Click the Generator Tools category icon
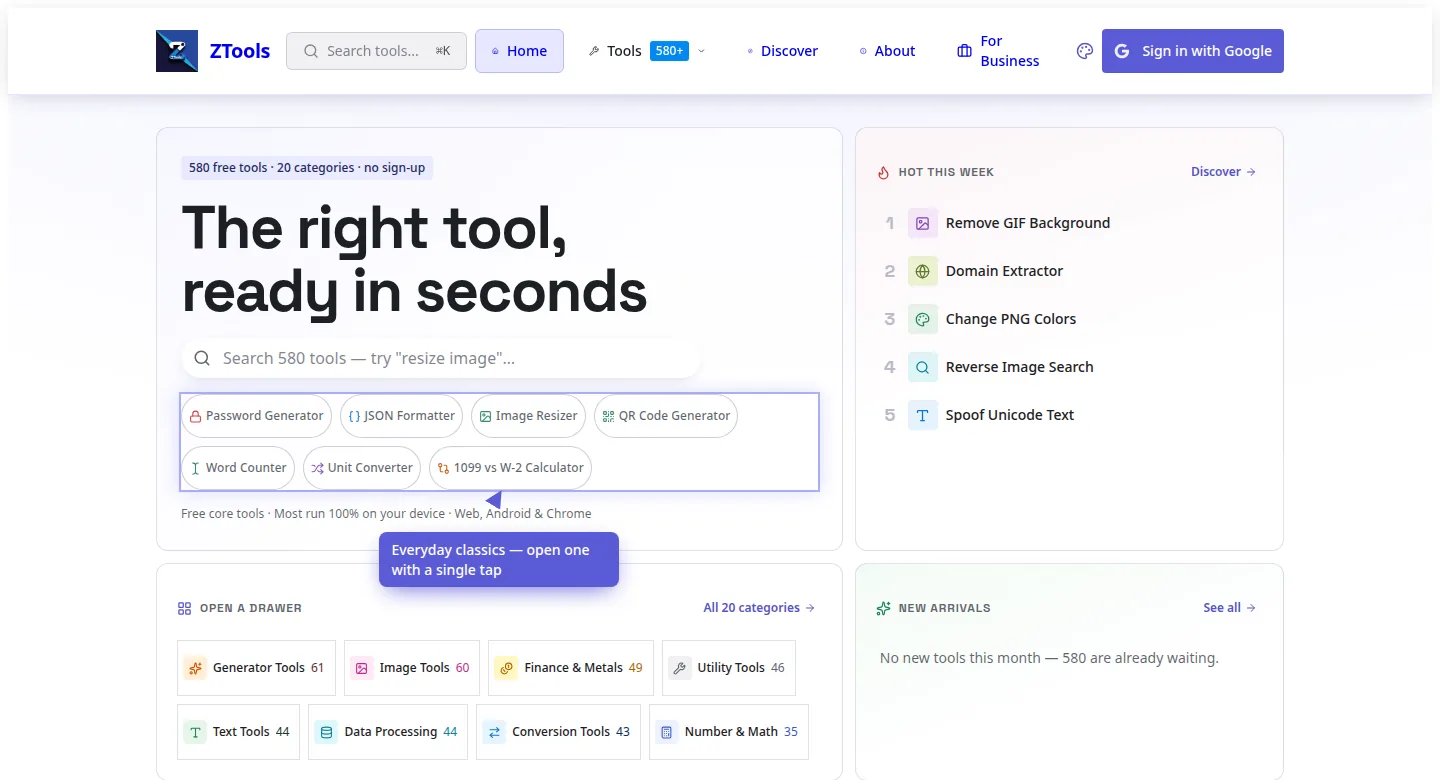1440x780 pixels. (195, 668)
